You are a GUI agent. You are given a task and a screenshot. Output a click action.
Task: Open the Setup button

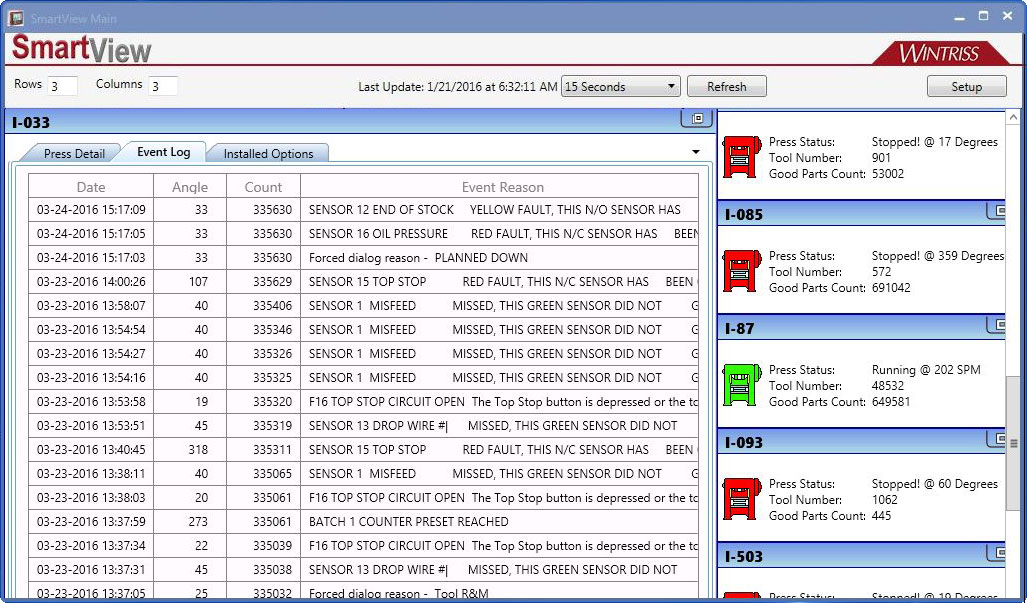(x=966, y=86)
